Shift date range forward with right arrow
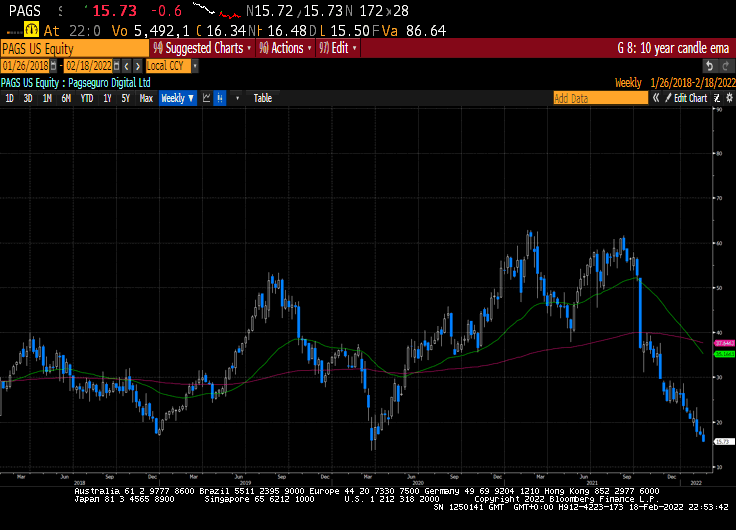Image resolution: width=736 pixels, height=530 pixels. tap(138, 66)
